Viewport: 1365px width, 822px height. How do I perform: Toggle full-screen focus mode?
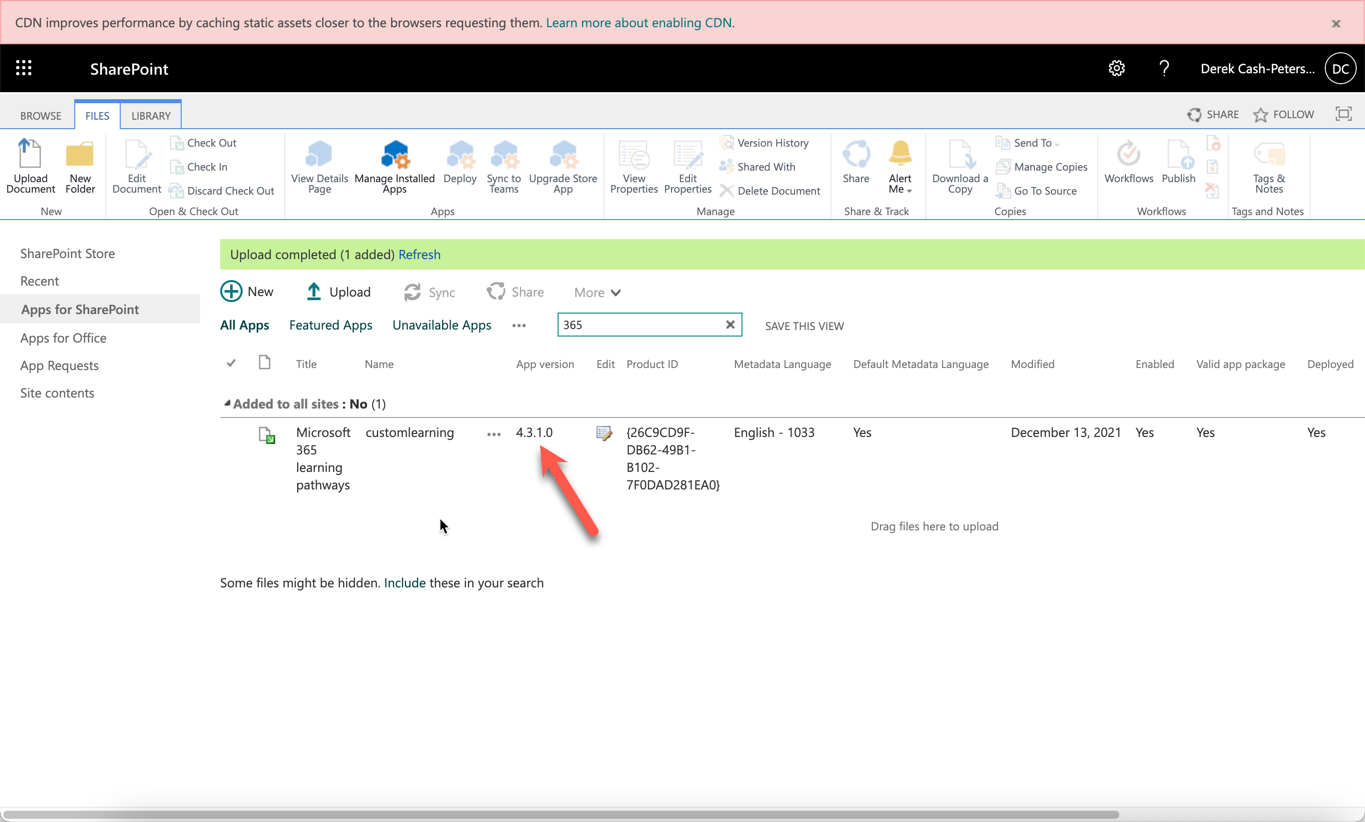[x=1343, y=114]
